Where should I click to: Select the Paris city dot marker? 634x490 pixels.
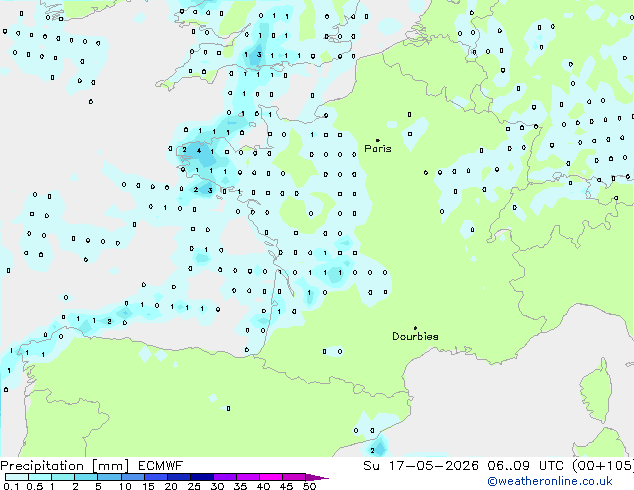tap(378, 140)
